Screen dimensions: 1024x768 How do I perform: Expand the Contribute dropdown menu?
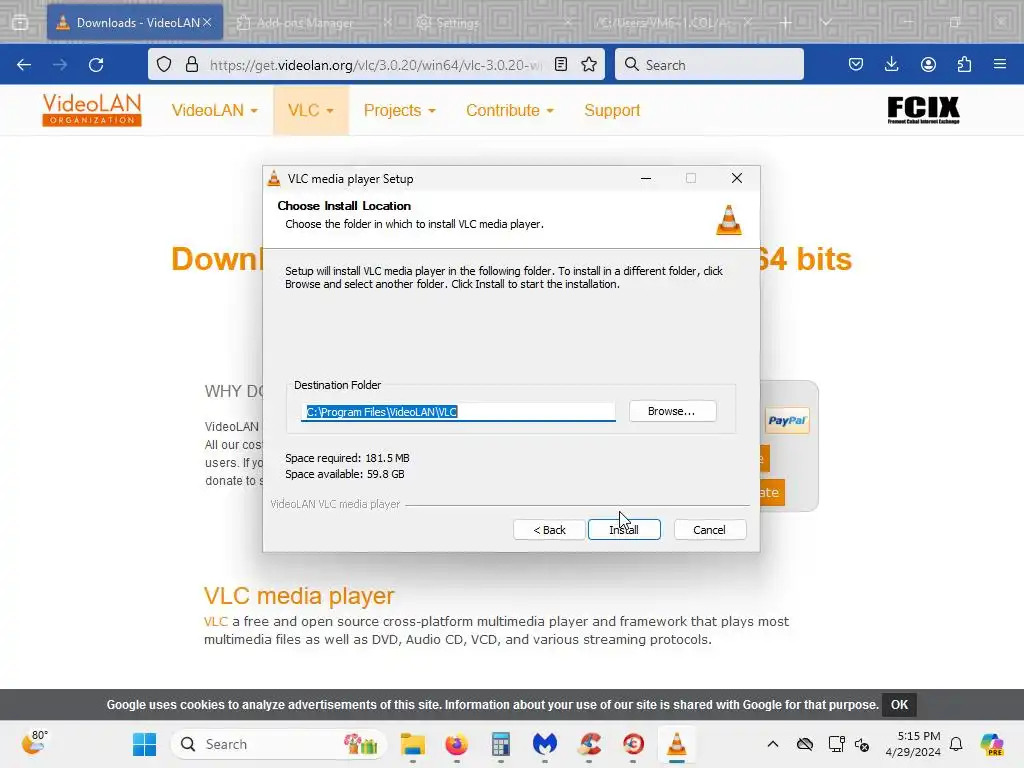pyautogui.click(x=509, y=110)
